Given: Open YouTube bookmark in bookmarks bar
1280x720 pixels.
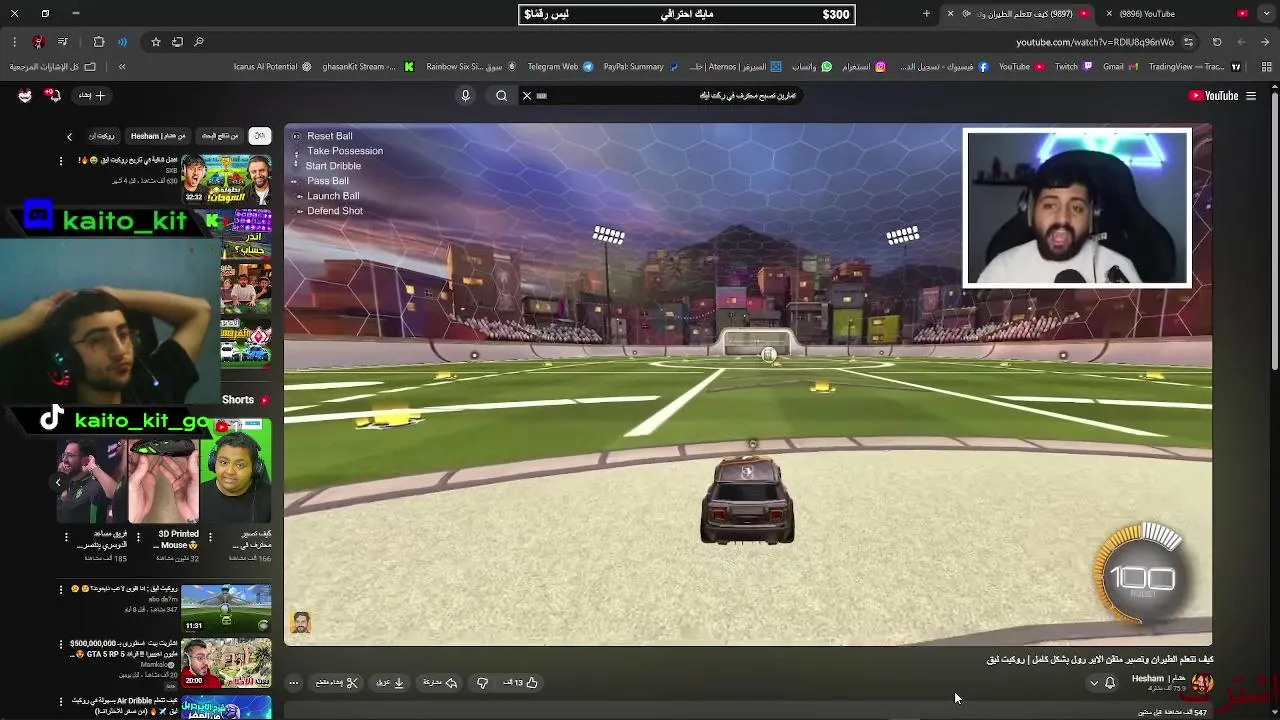Looking at the screenshot, I should tap(1021, 67).
